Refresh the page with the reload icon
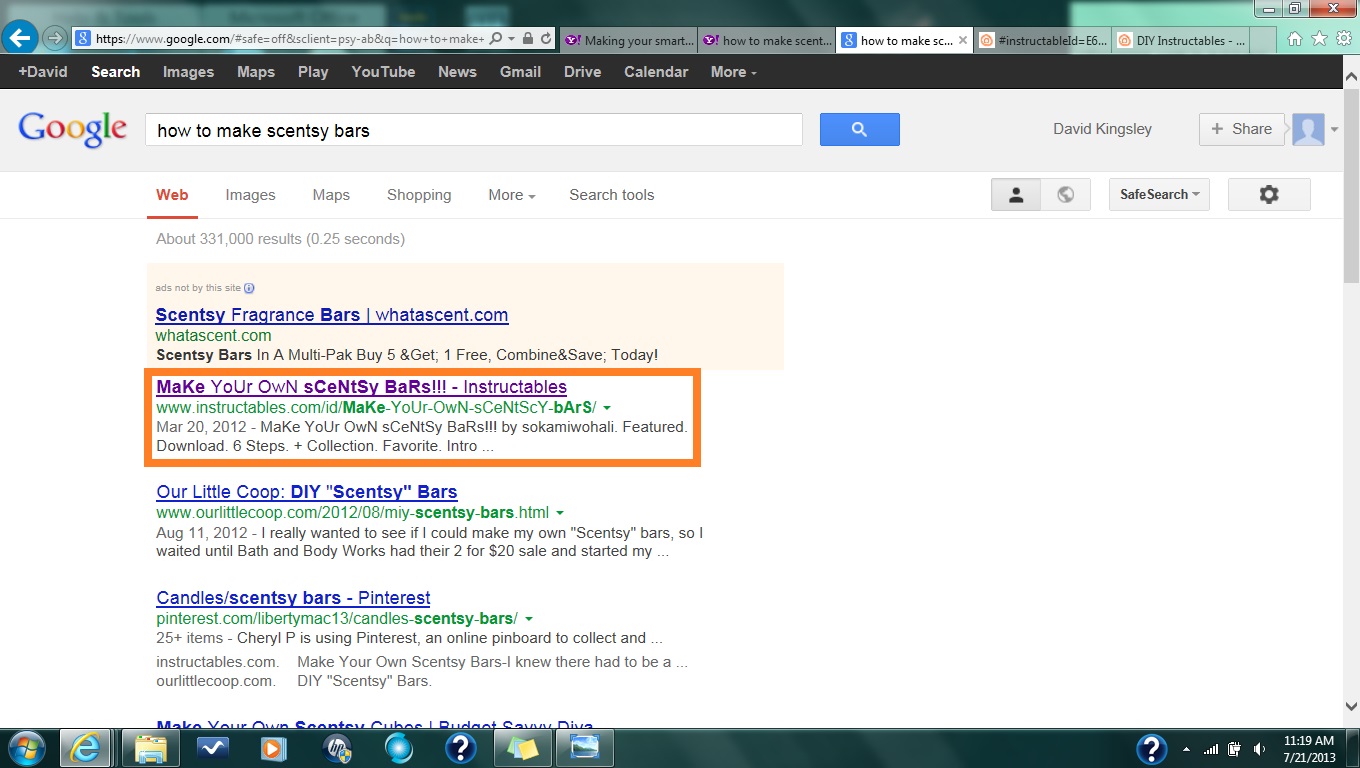The image size is (1360, 768). coord(546,39)
